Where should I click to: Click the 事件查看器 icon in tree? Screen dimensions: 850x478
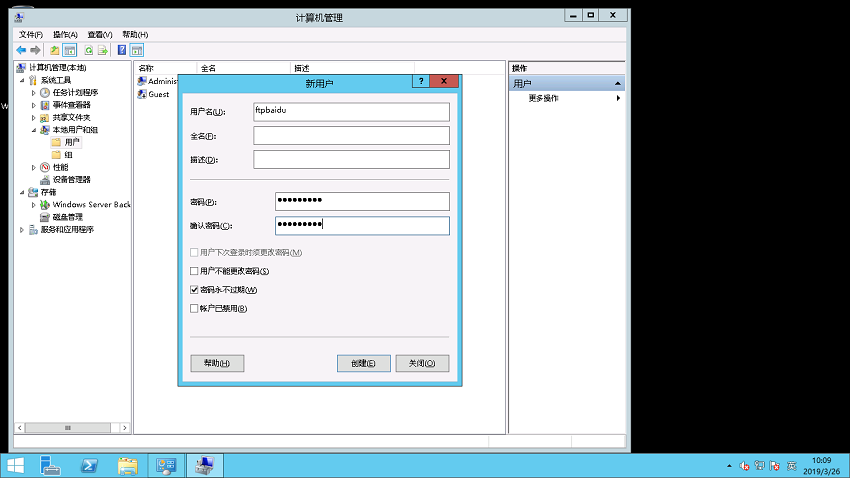coord(45,105)
